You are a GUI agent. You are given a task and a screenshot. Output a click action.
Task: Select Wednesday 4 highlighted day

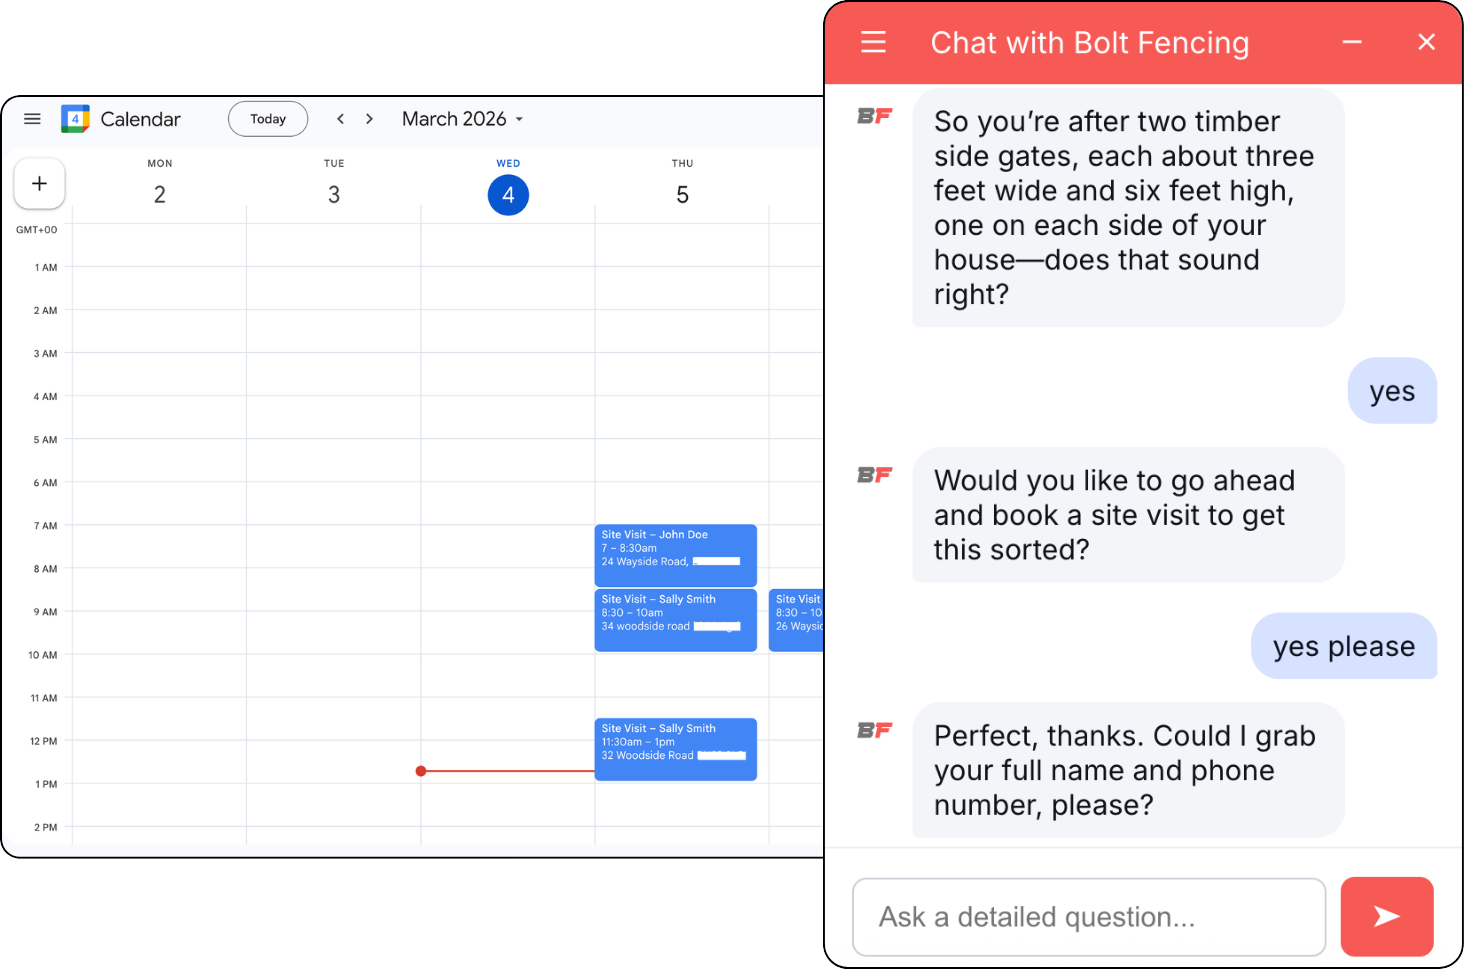(x=508, y=194)
